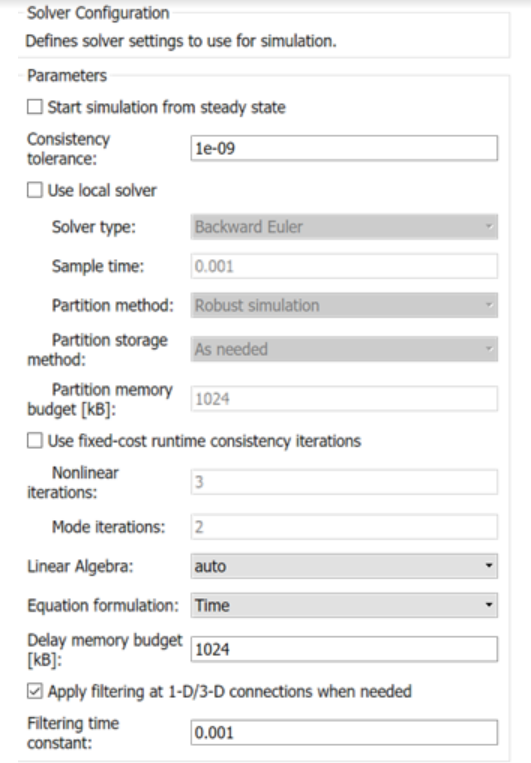Click the Sample time field
The width and height of the screenshot is (531, 763).
tap(344, 266)
